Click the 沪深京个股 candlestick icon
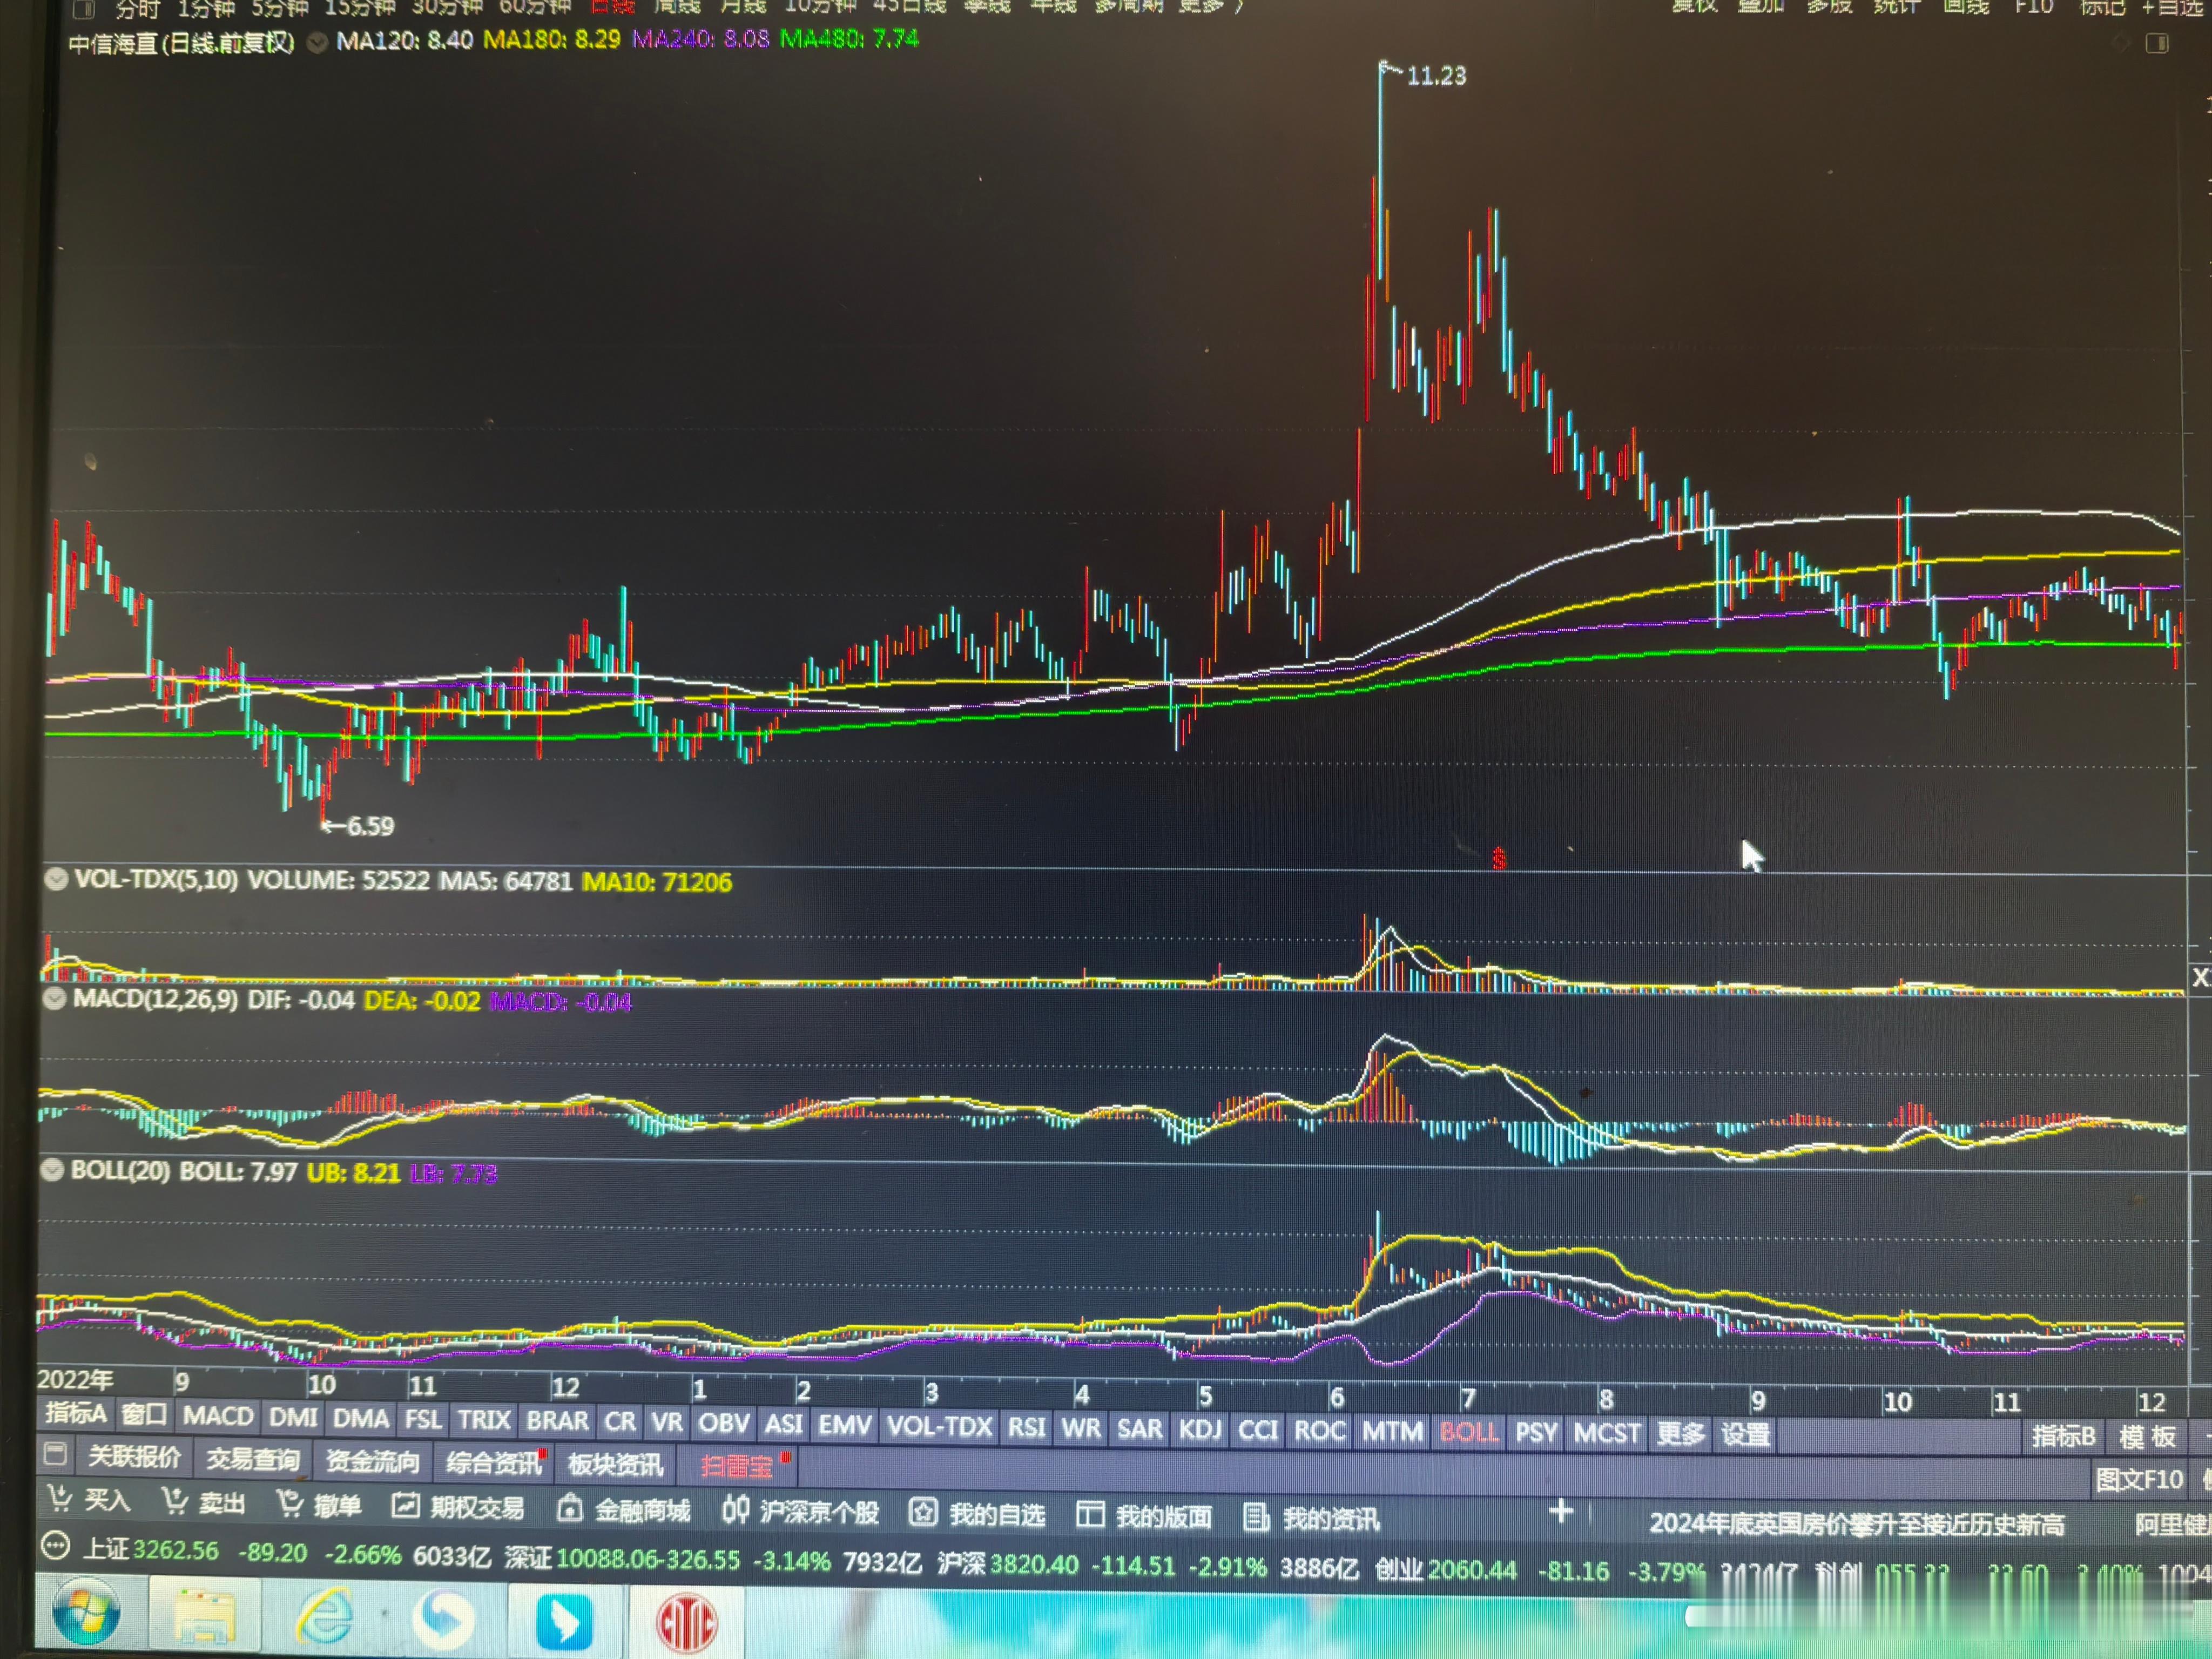Viewport: 2212px width, 1659px height. pyautogui.click(x=736, y=1509)
